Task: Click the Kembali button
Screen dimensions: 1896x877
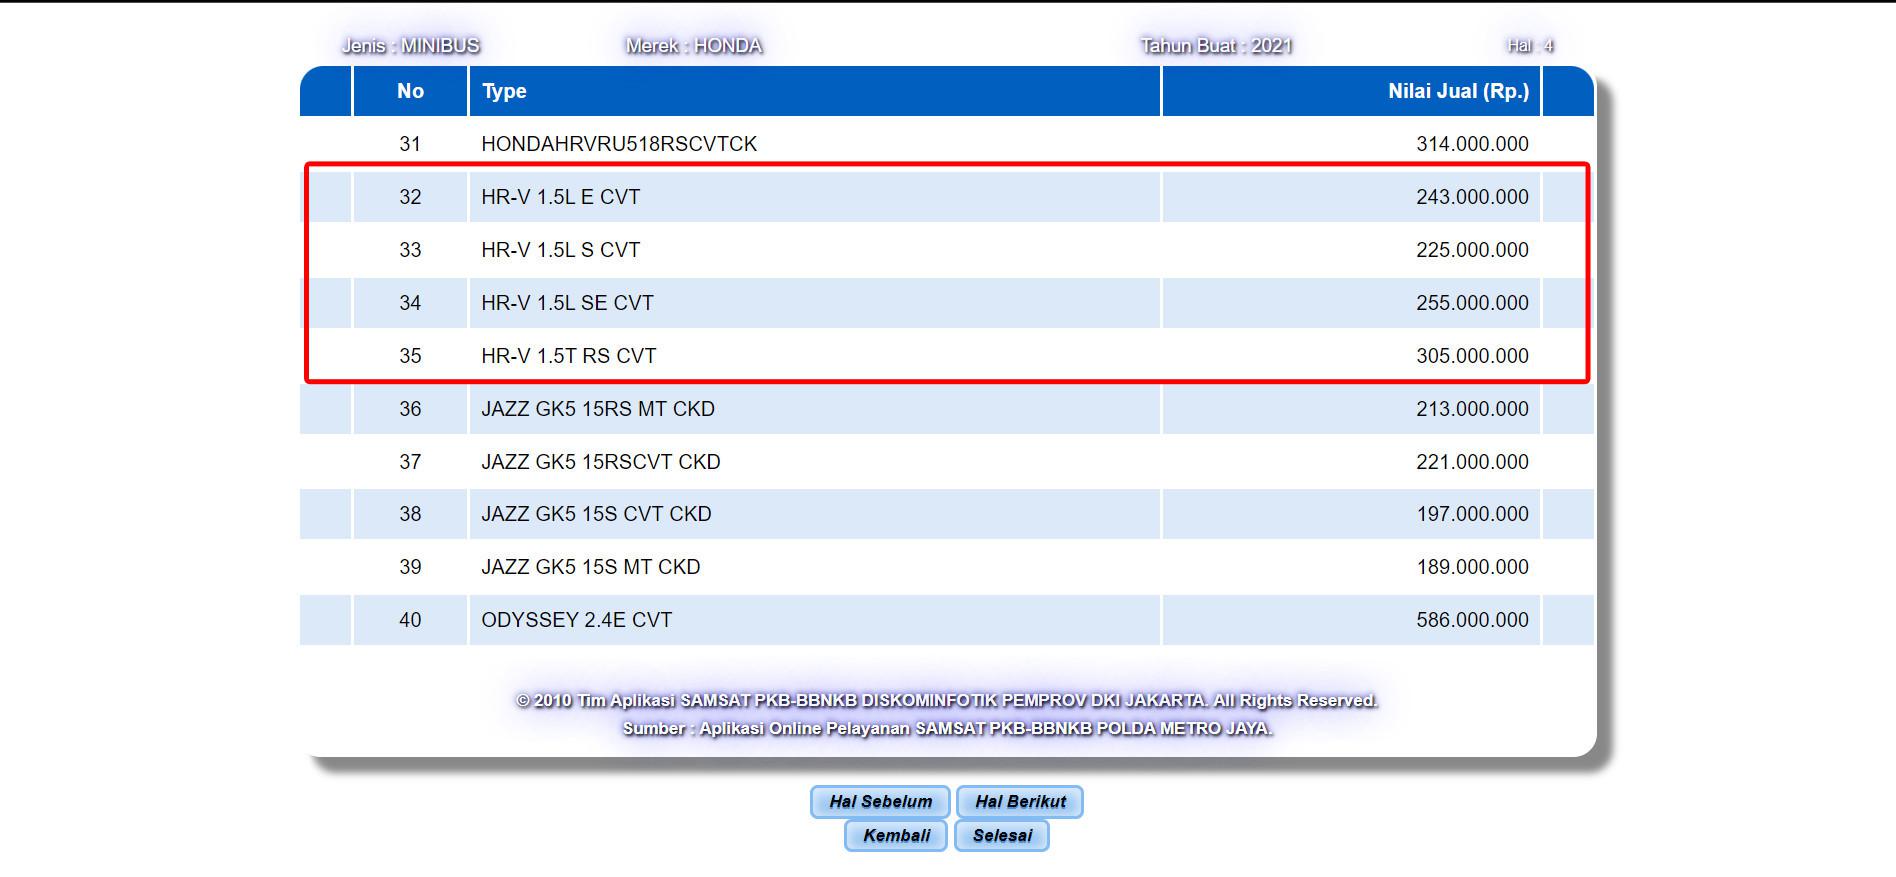Action: point(896,835)
